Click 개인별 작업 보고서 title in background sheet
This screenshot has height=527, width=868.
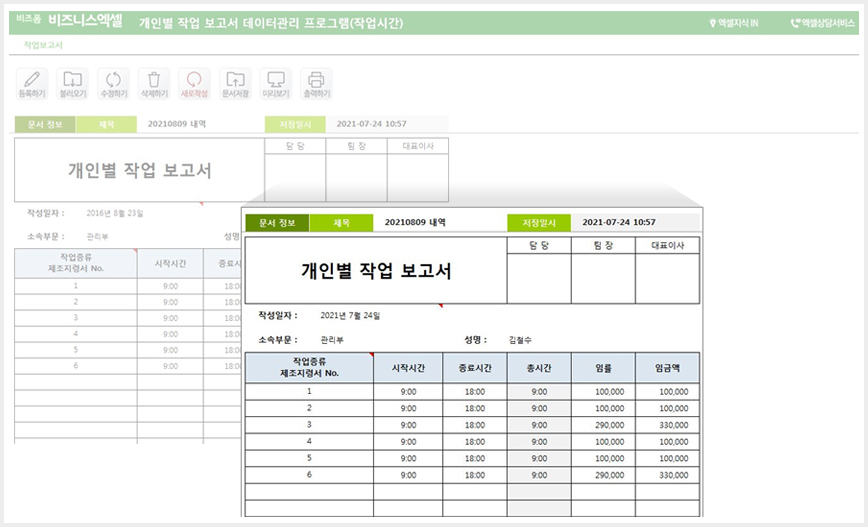pyautogui.click(x=140, y=170)
